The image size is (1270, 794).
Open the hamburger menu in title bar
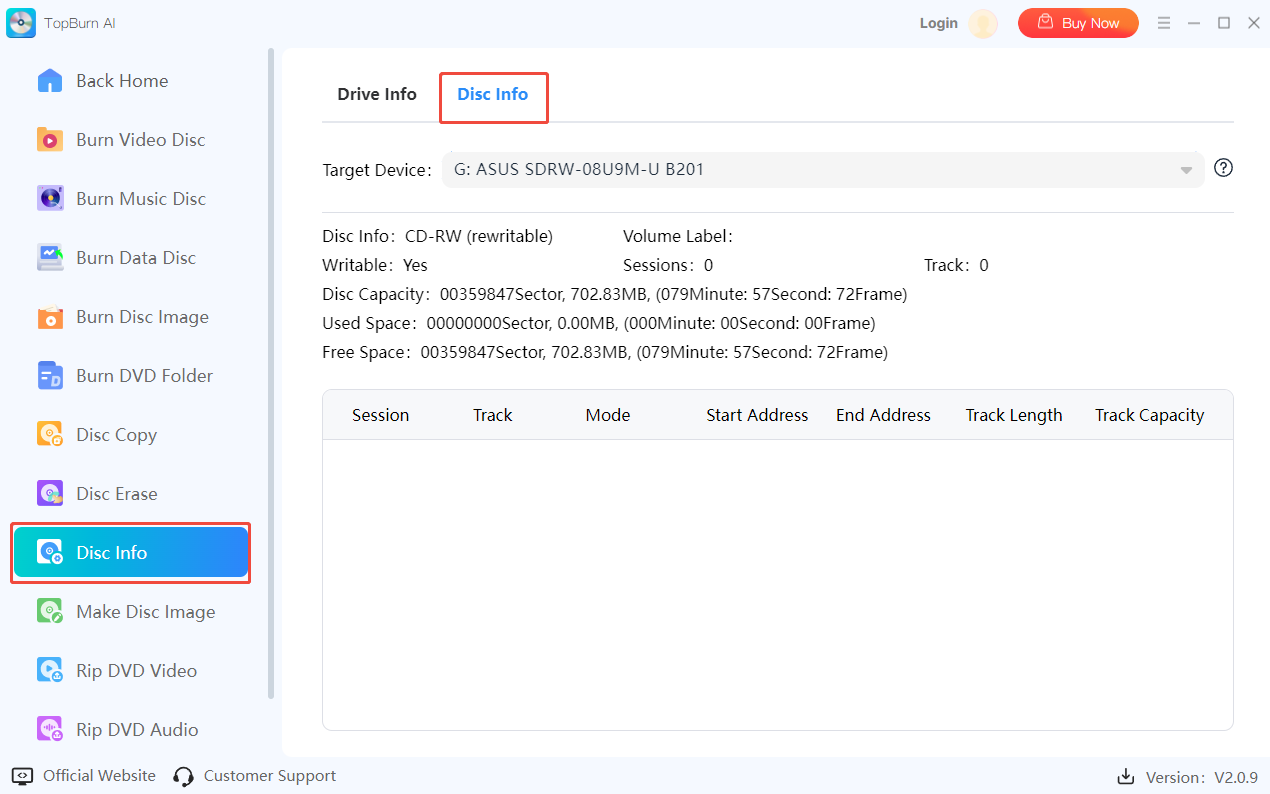pos(1164,23)
